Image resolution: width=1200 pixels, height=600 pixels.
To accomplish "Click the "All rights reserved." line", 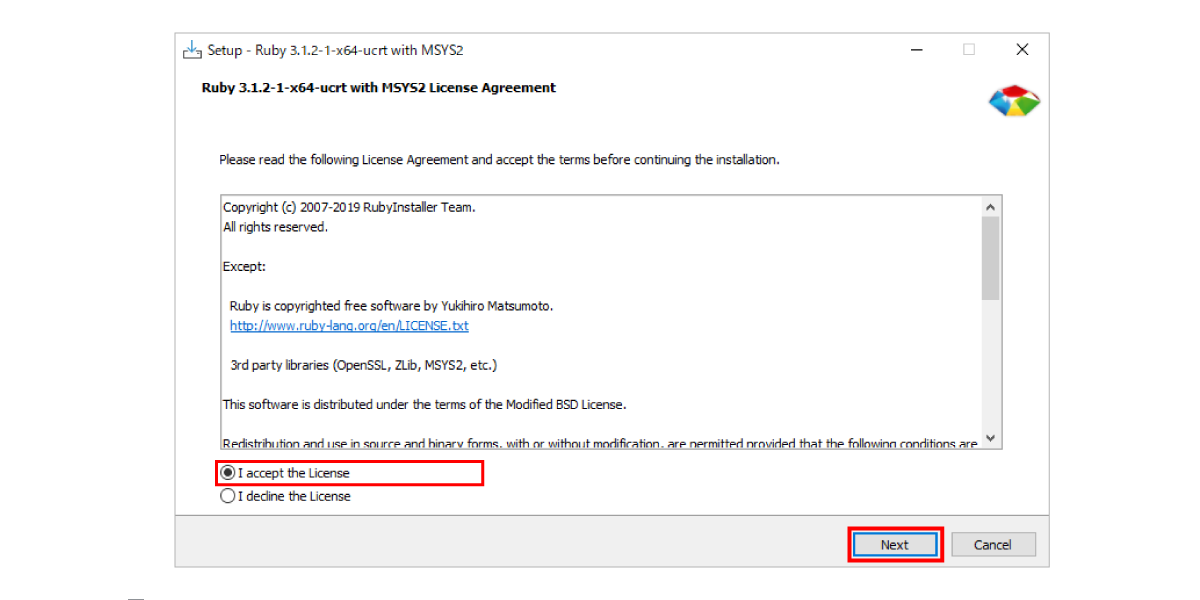I will tap(275, 227).
